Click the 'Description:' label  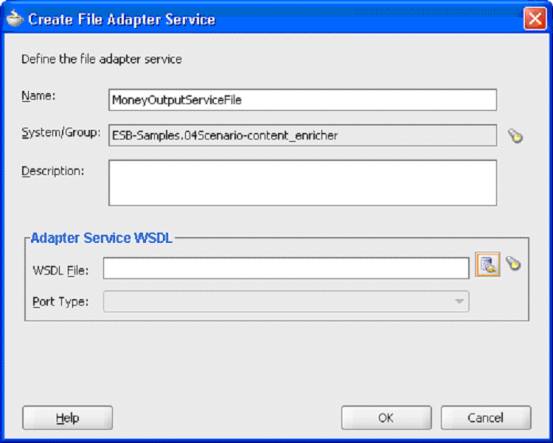[x=53, y=171]
